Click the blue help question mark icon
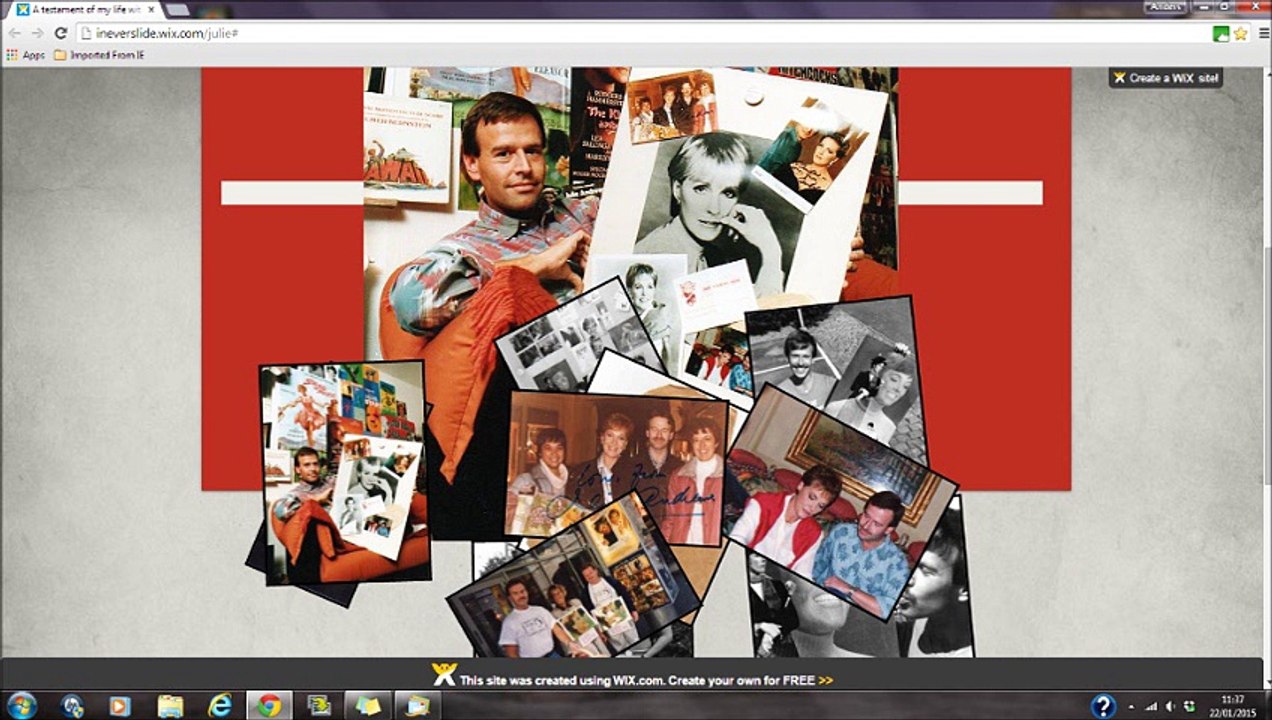Screen dimensions: 1272x720 pos(1103,706)
